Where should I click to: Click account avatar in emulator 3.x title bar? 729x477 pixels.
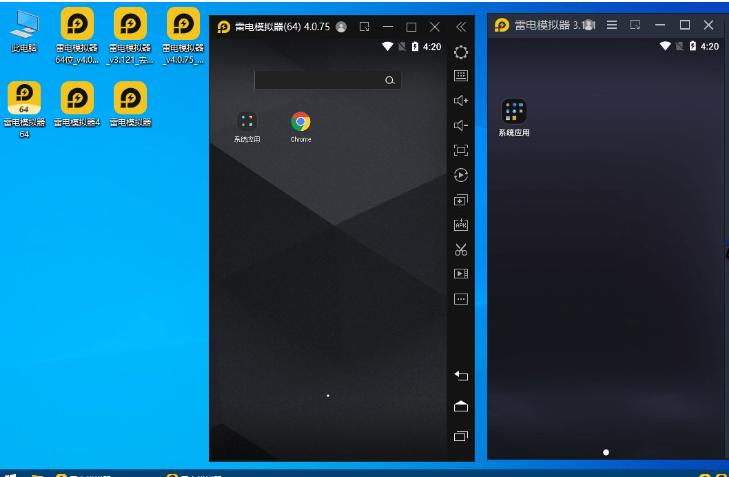pyautogui.click(x=589, y=25)
